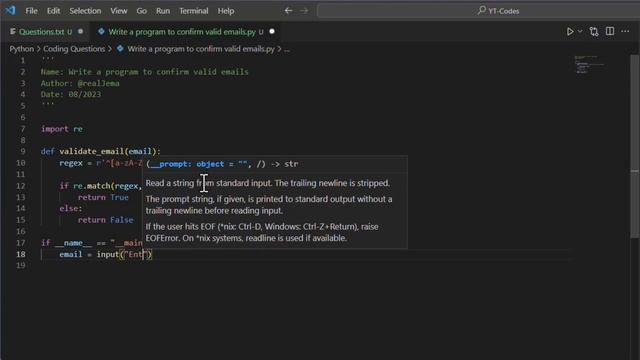Click the Python breadcrumb segment
This screenshot has height=360, width=640.
[x=22, y=49]
